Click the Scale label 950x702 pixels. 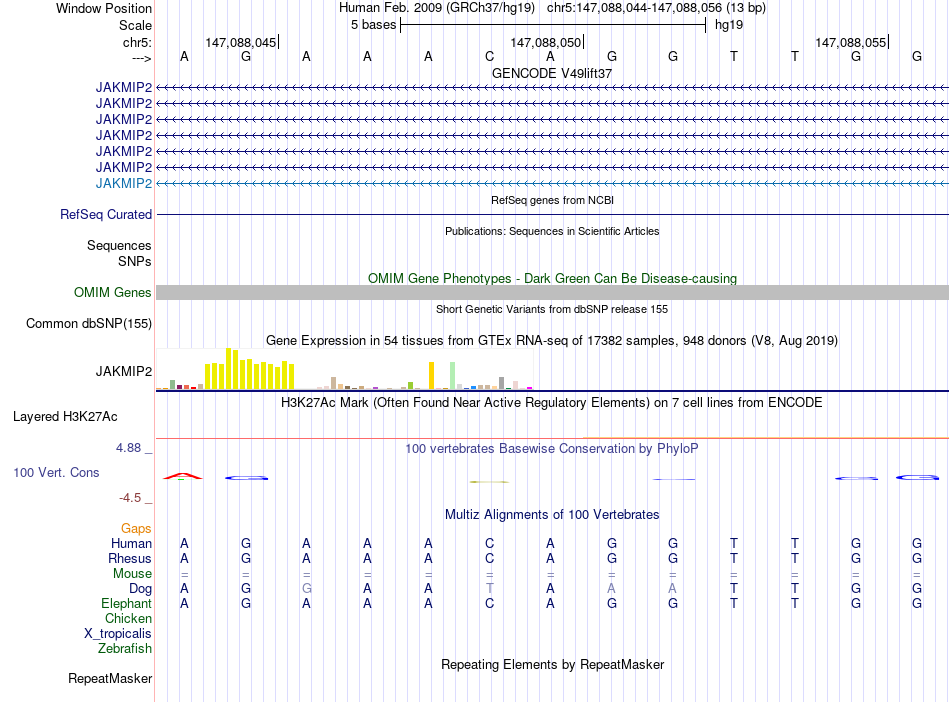(x=135, y=25)
